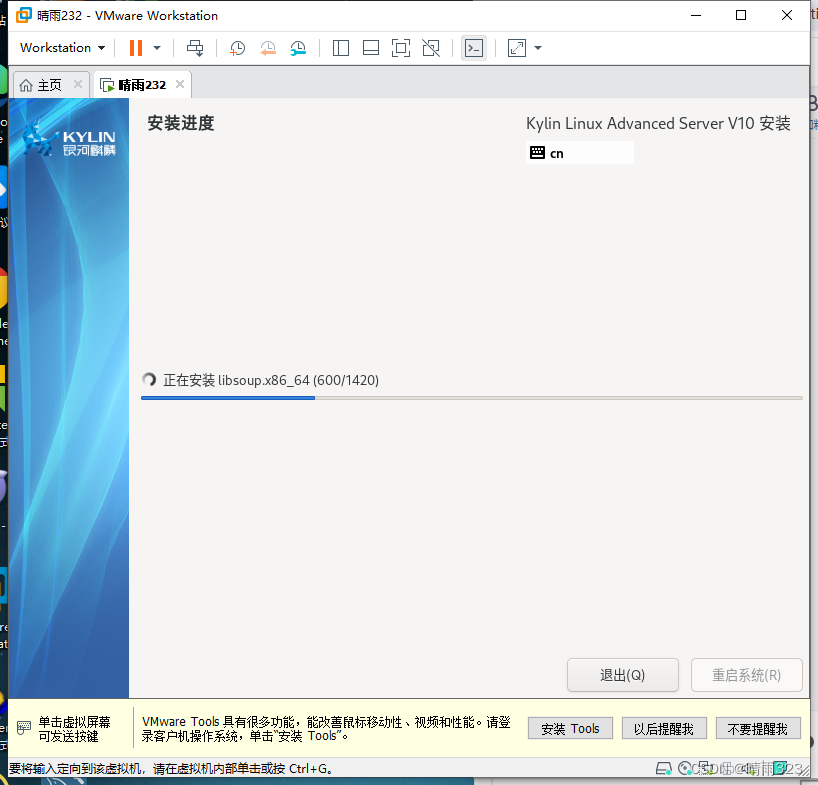Enter full screen mode
This screenshot has height=785, width=818.
coord(401,48)
